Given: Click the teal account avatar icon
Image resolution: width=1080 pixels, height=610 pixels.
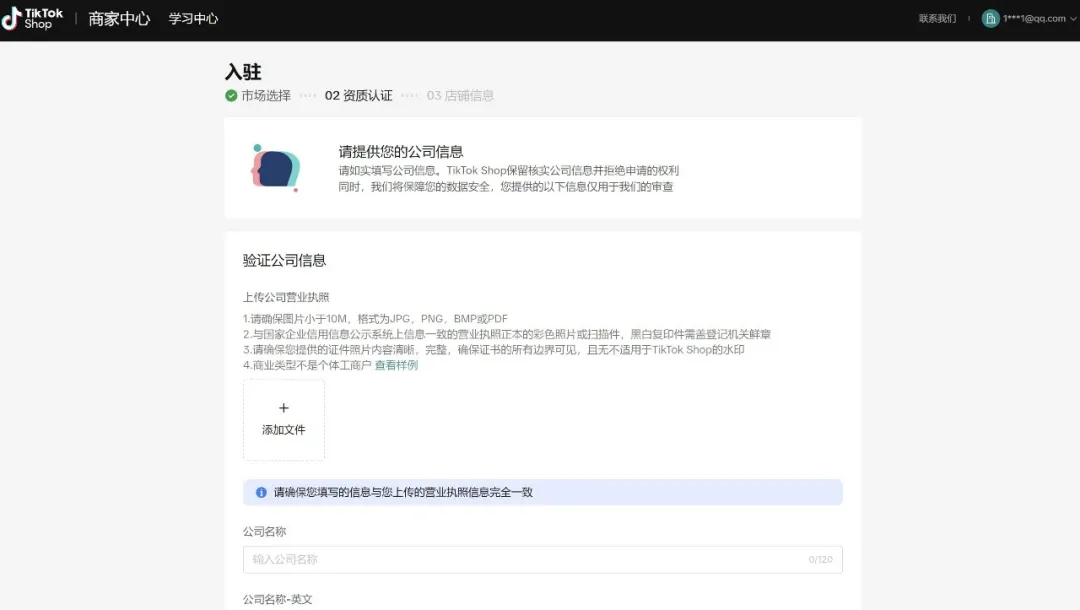Looking at the screenshot, I should [989, 18].
